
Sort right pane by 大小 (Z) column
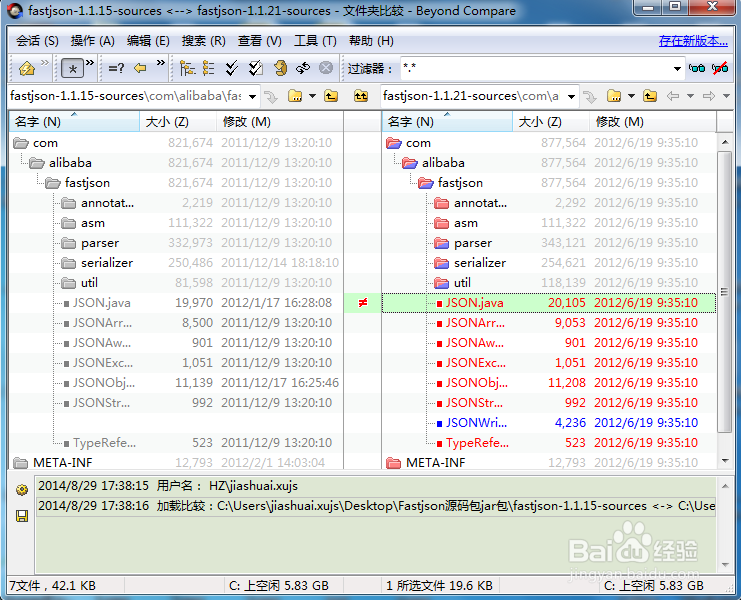pyautogui.click(x=551, y=122)
